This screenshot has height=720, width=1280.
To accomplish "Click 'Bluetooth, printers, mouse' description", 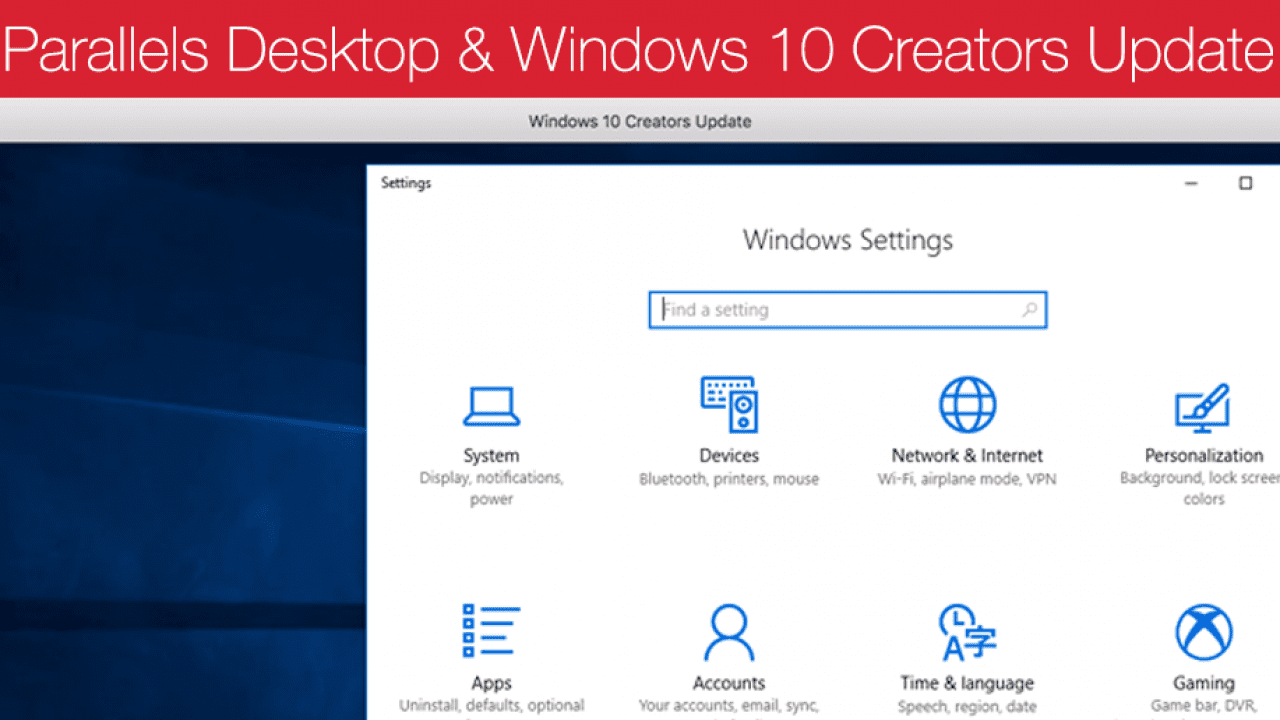I will point(729,479).
